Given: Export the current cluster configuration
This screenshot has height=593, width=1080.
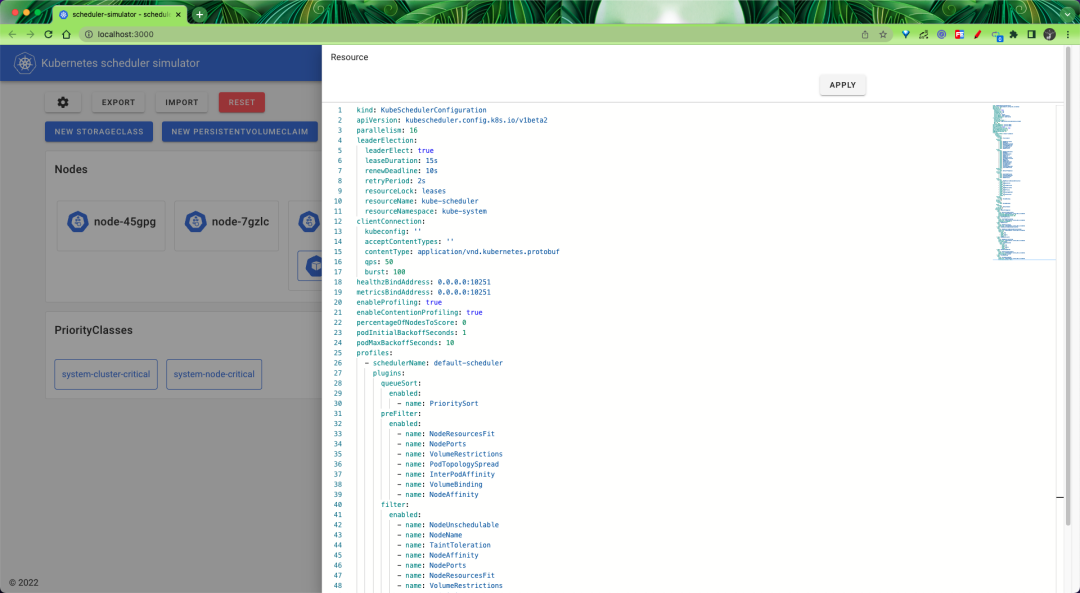Looking at the screenshot, I should [118, 102].
